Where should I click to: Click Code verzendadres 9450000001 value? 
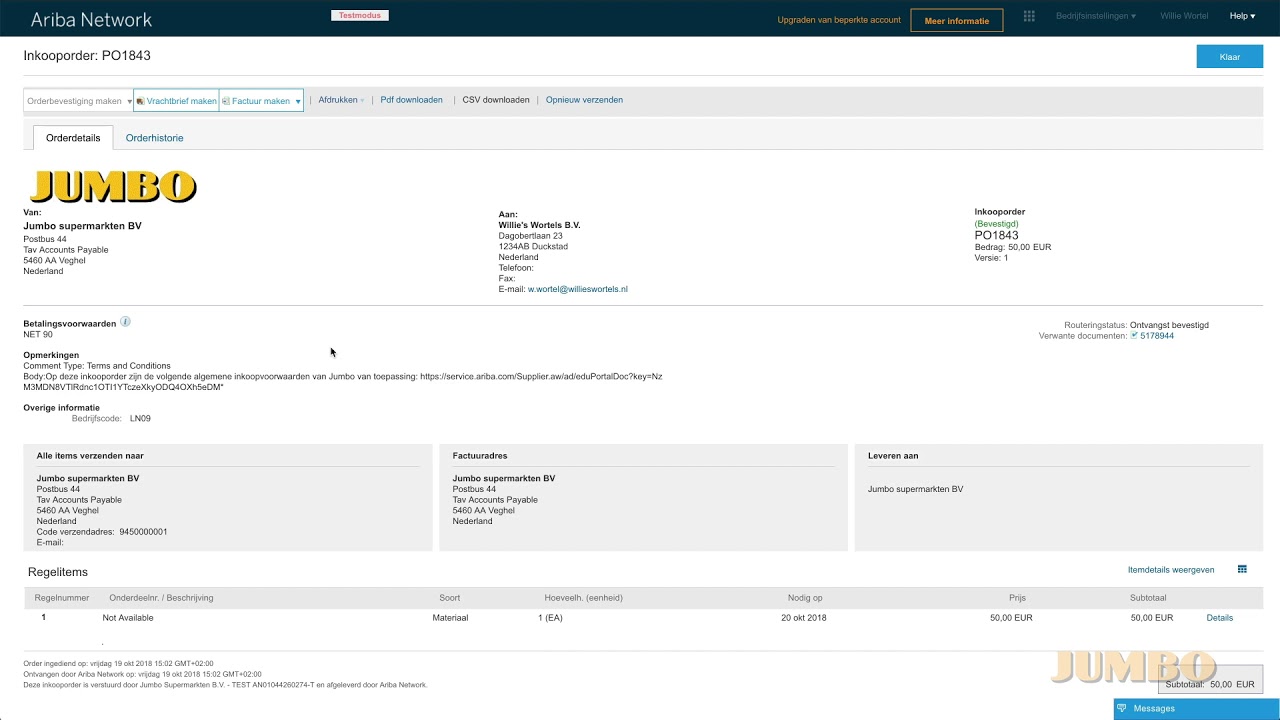(x=143, y=532)
